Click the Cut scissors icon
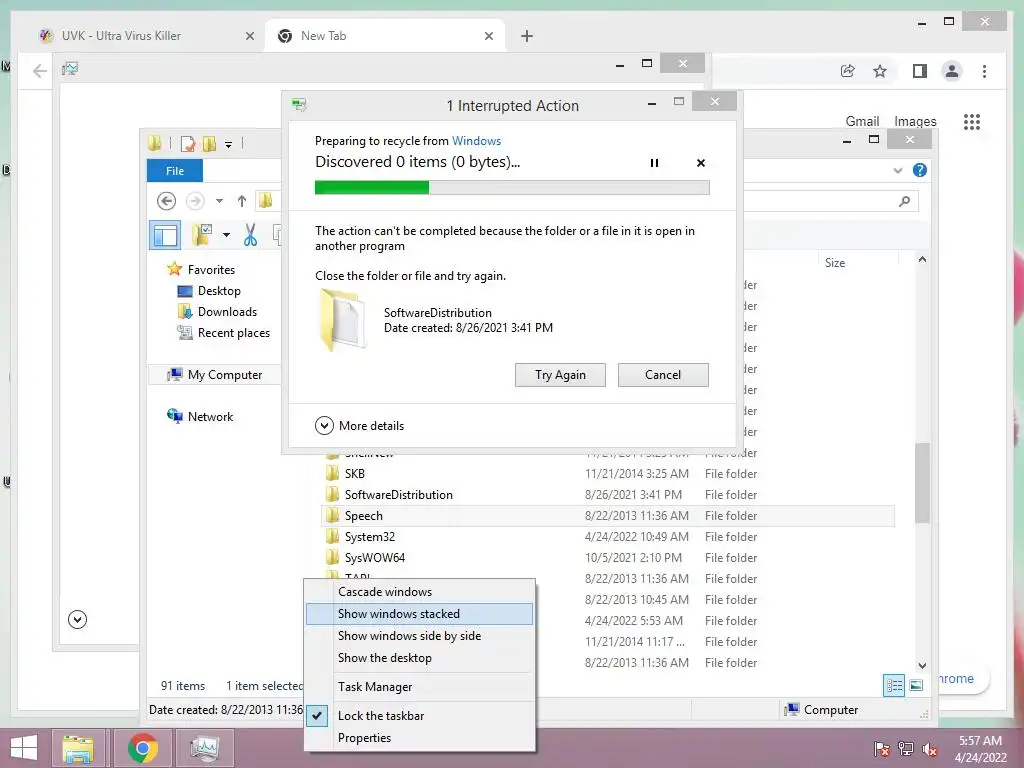Screen dimensions: 1024x768 click(250, 234)
